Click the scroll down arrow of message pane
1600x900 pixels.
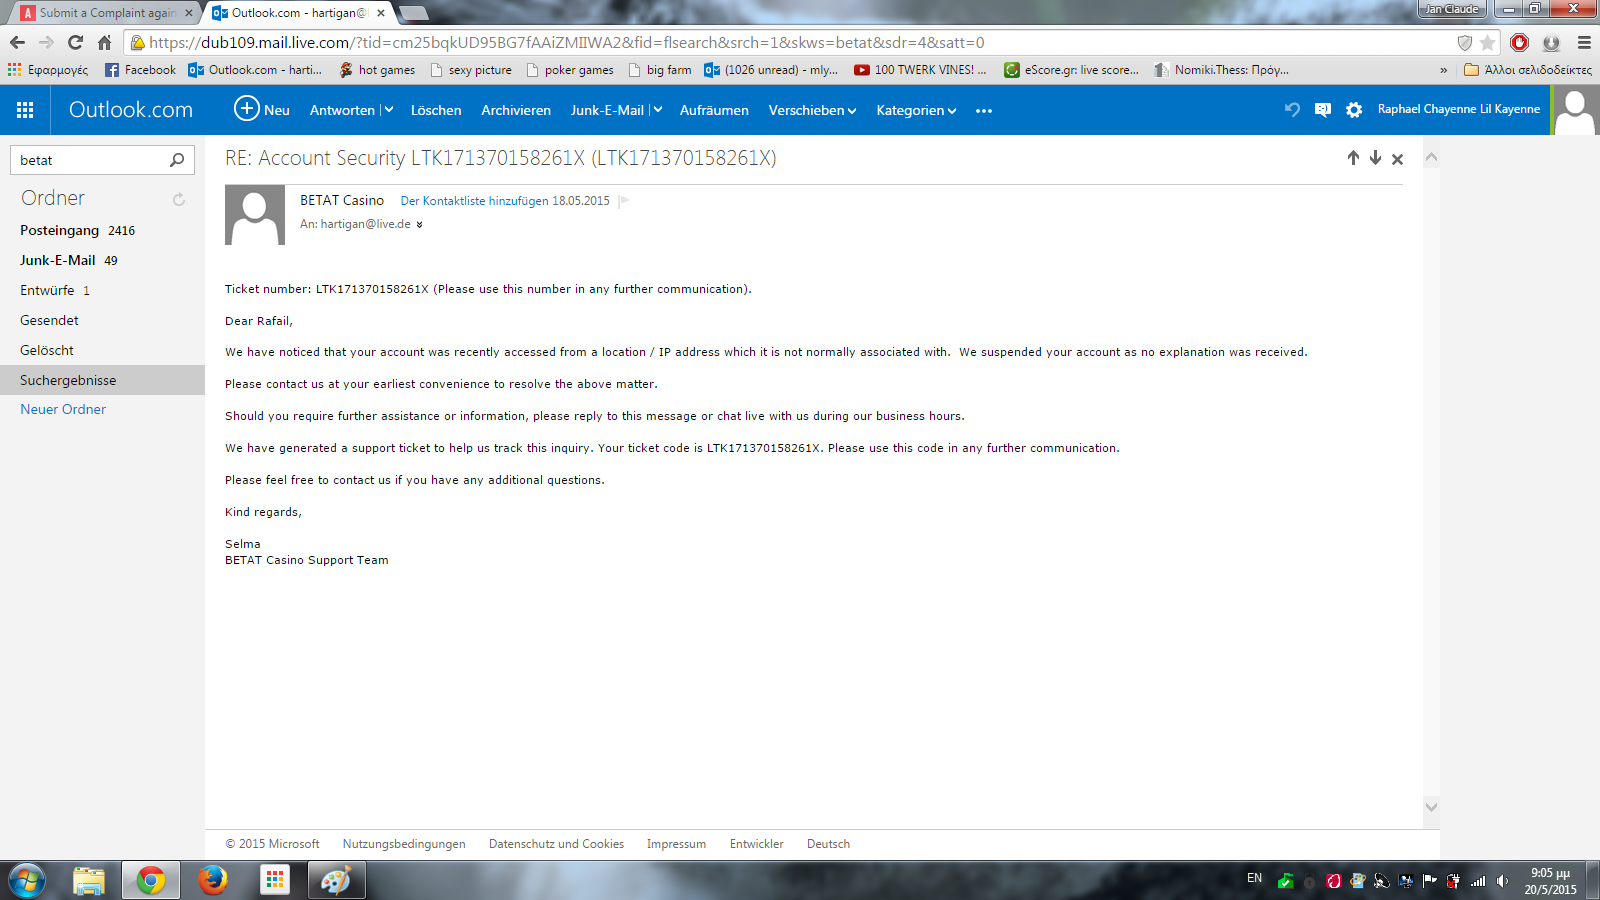[1431, 807]
